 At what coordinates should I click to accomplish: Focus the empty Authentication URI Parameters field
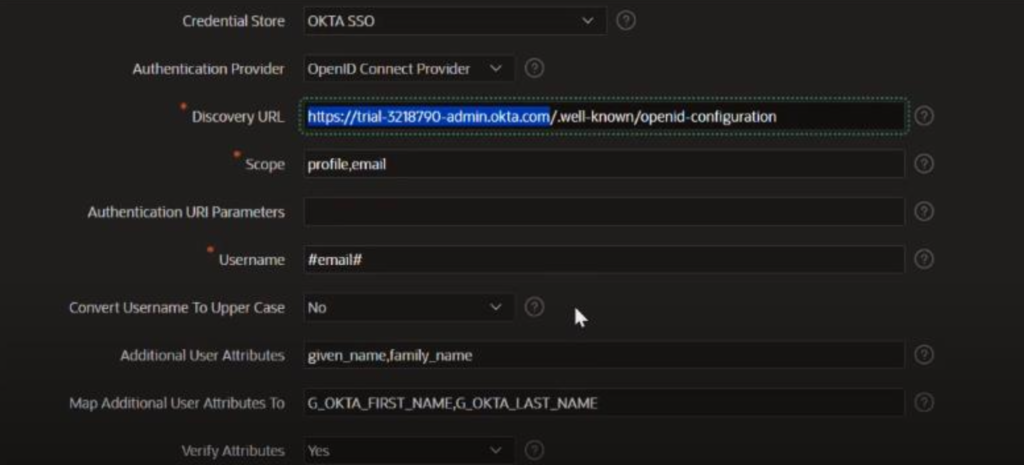point(604,212)
